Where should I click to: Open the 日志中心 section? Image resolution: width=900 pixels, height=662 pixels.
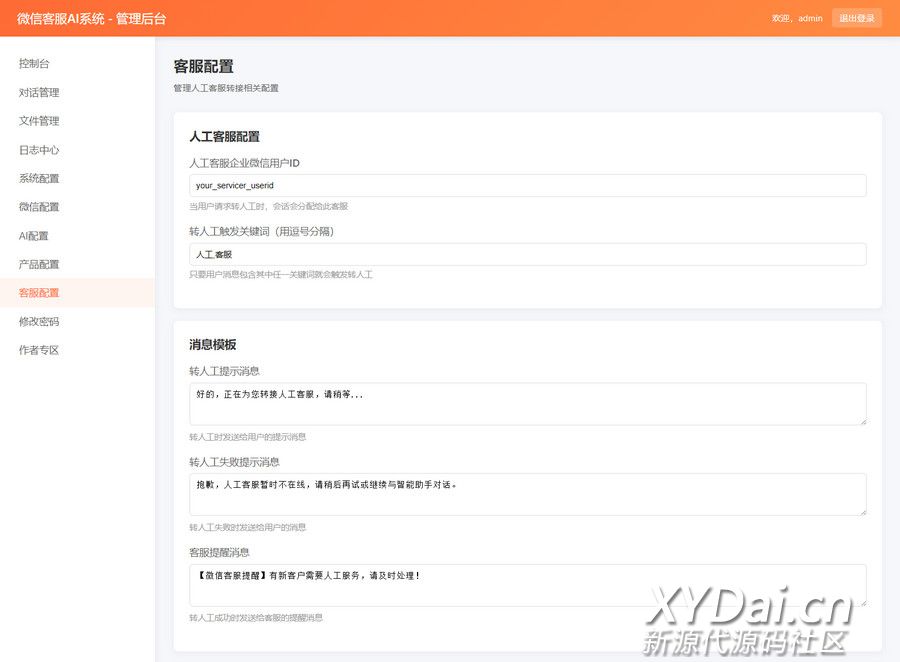point(39,150)
